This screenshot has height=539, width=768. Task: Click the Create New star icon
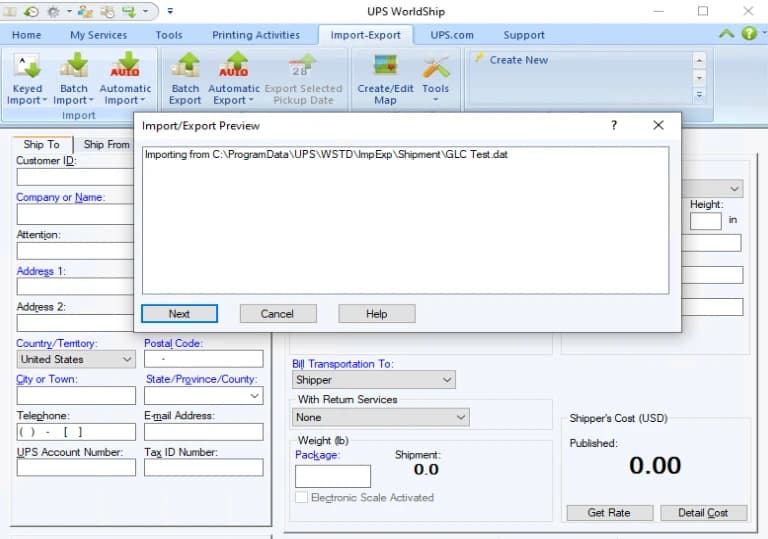tap(480, 58)
